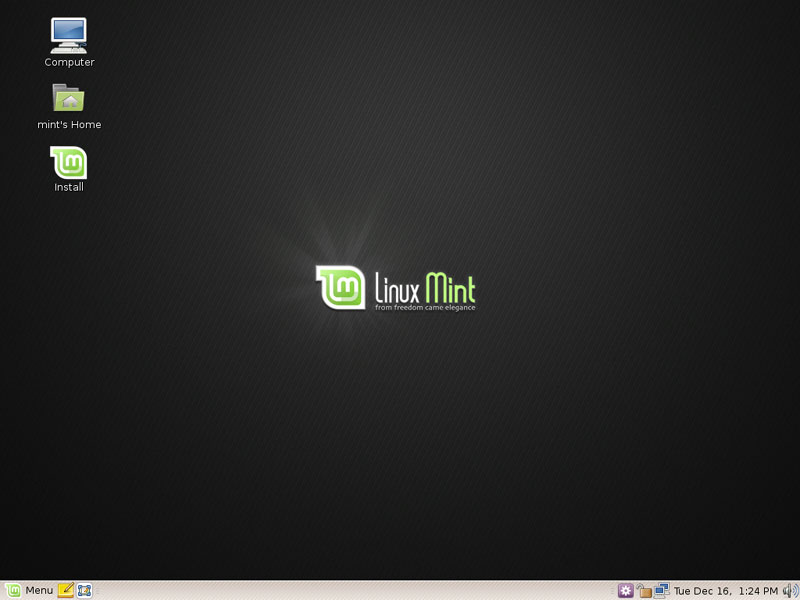The height and width of the screenshot is (600, 800).
Task: Select the 'Computer' icon label
Action: click(x=69, y=62)
